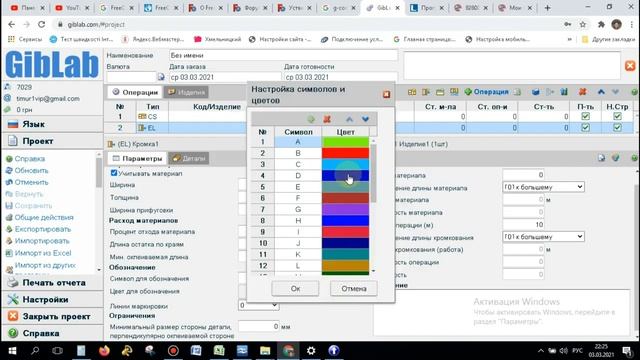Image resolution: width=640 pixels, height=360 pixels.
Task: Click the red color swatch for symbol B
Action: pos(345,153)
